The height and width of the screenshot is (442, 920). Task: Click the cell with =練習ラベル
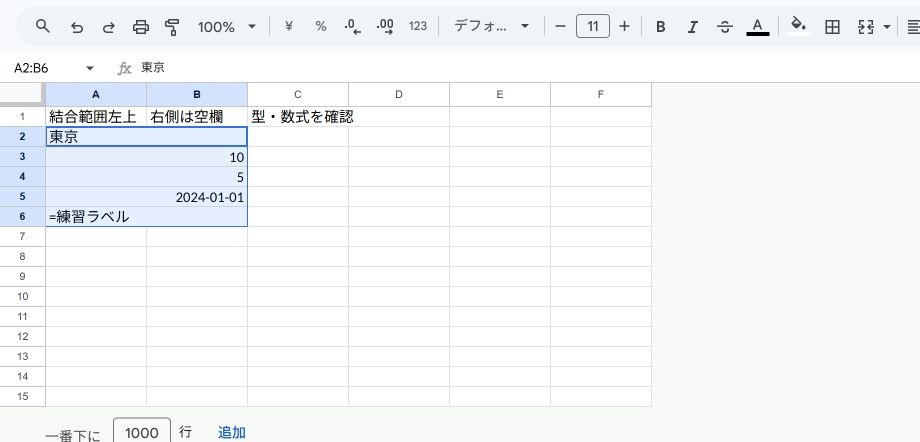tap(147, 217)
